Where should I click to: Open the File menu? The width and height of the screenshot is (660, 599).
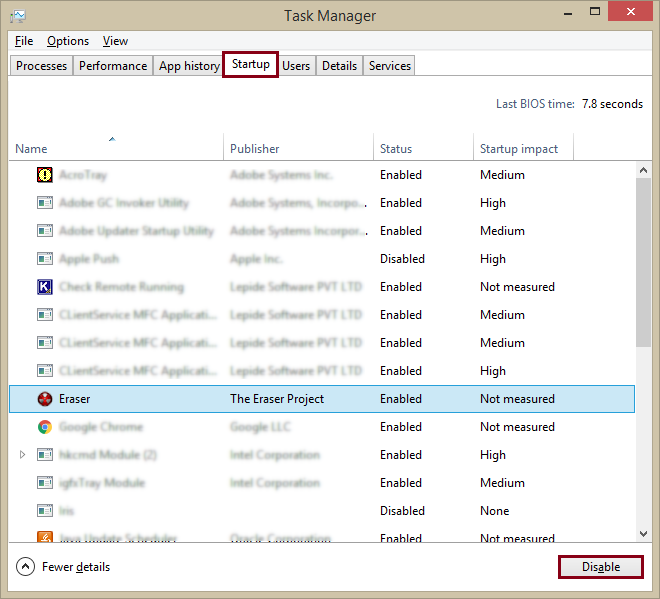point(24,41)
